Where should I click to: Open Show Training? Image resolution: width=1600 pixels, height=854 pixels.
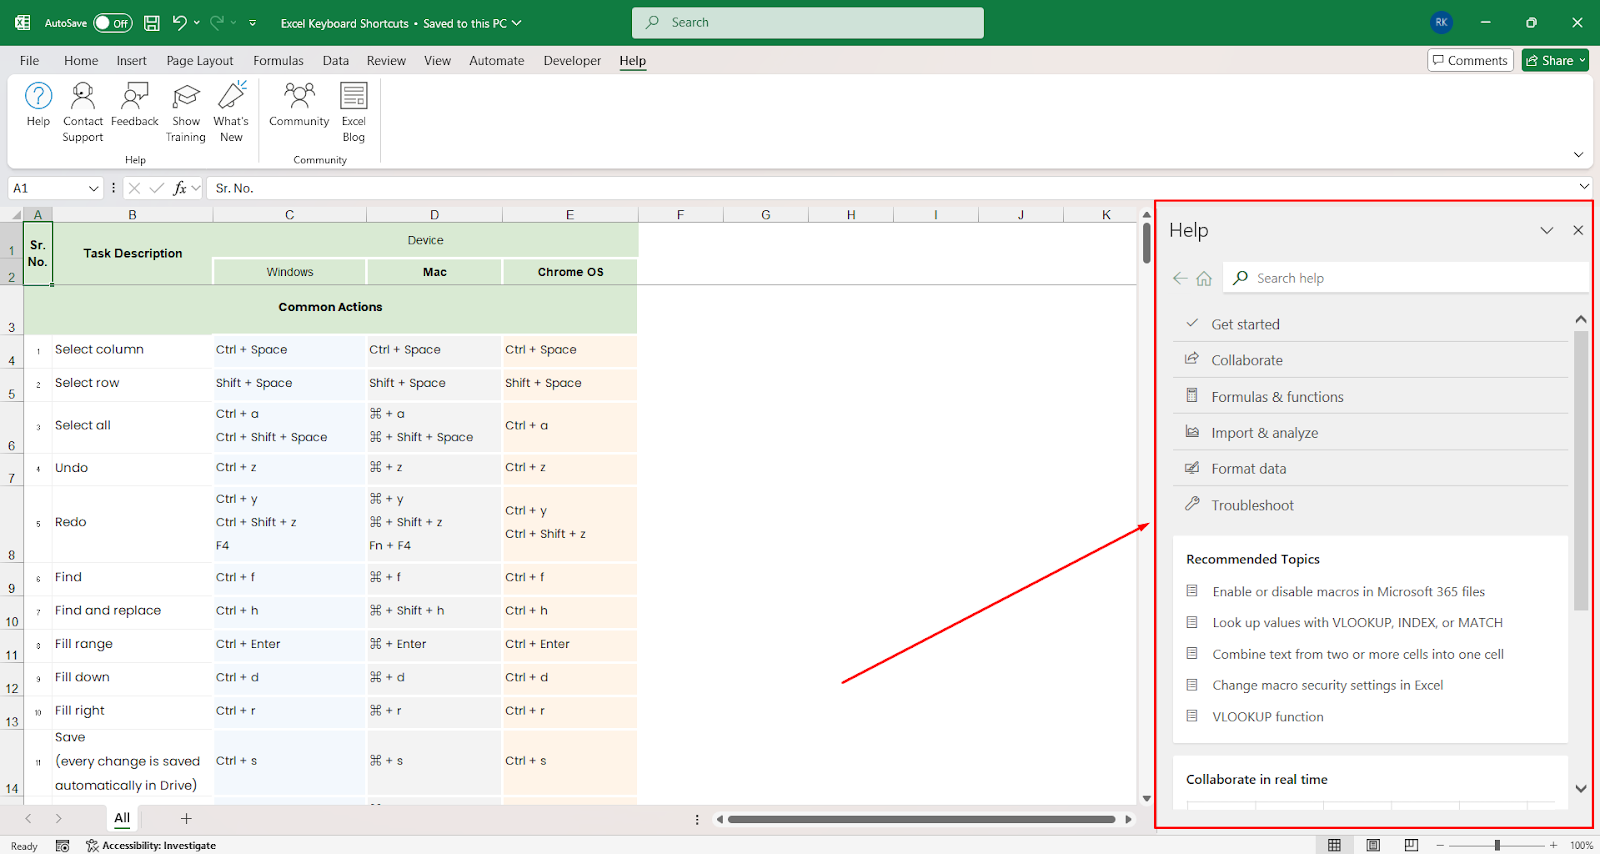186,112
